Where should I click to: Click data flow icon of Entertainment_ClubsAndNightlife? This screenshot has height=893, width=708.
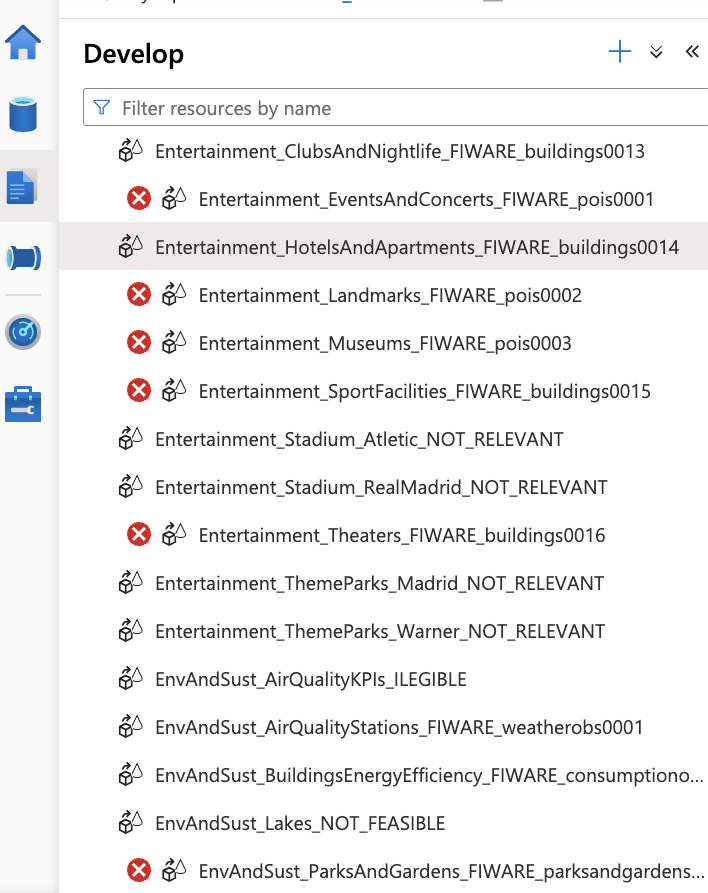130,151
